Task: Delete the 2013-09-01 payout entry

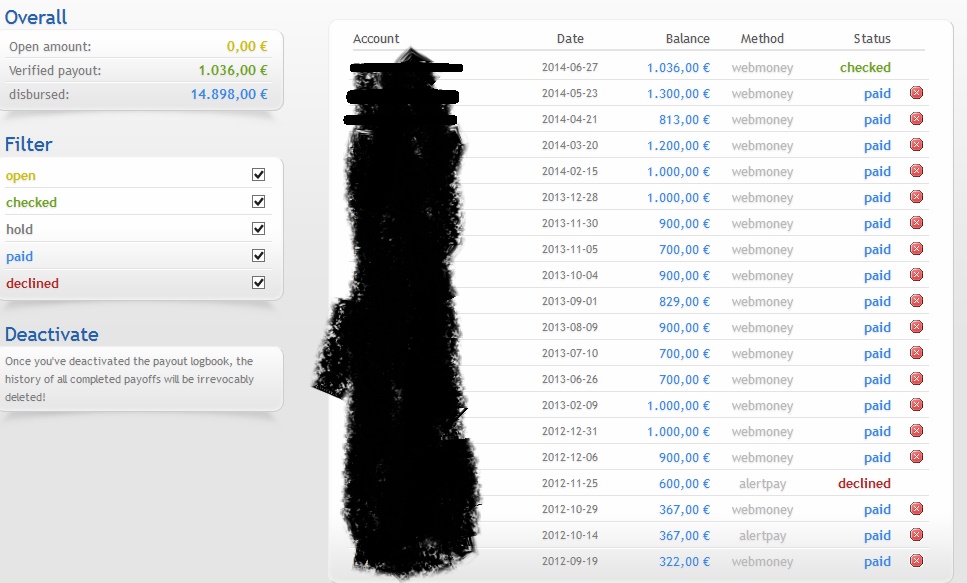Action: 916,300
